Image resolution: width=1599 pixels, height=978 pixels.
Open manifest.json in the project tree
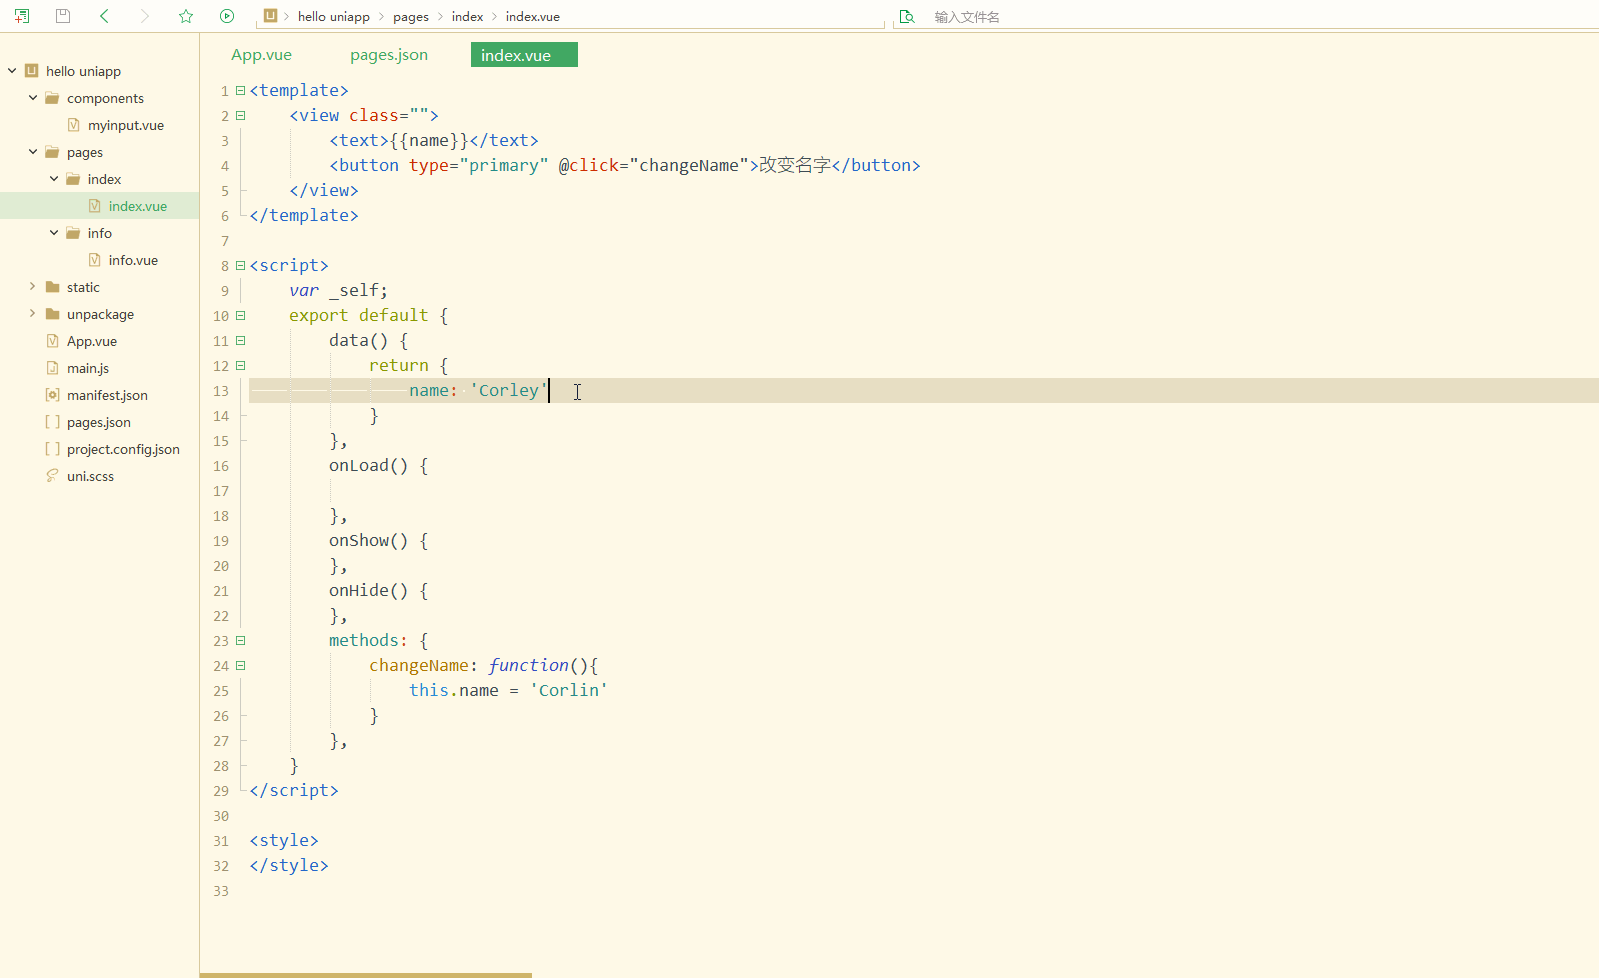point(107,395)
